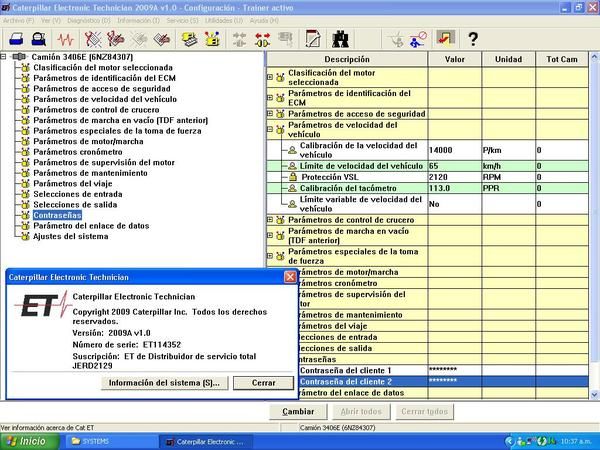Click Cerrar in the About dialog
The image size is (600, 450).
pyautogui.click(x=263, y=383)
